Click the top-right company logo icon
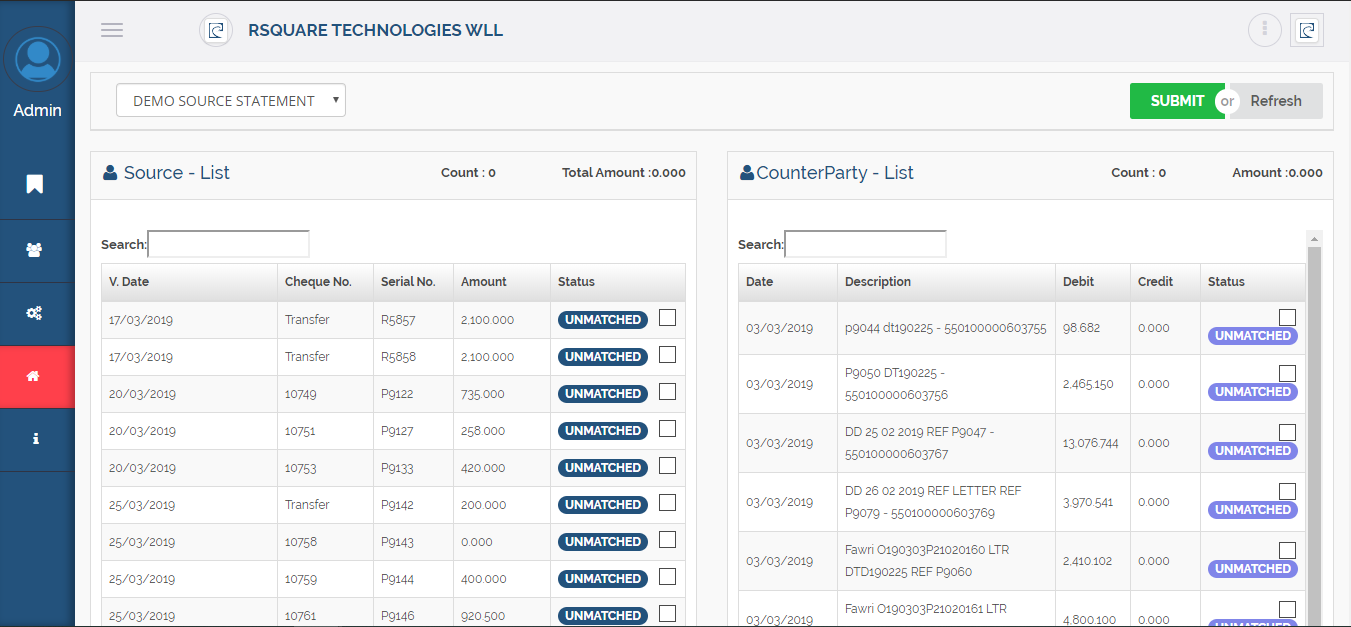 point(1306,30)
